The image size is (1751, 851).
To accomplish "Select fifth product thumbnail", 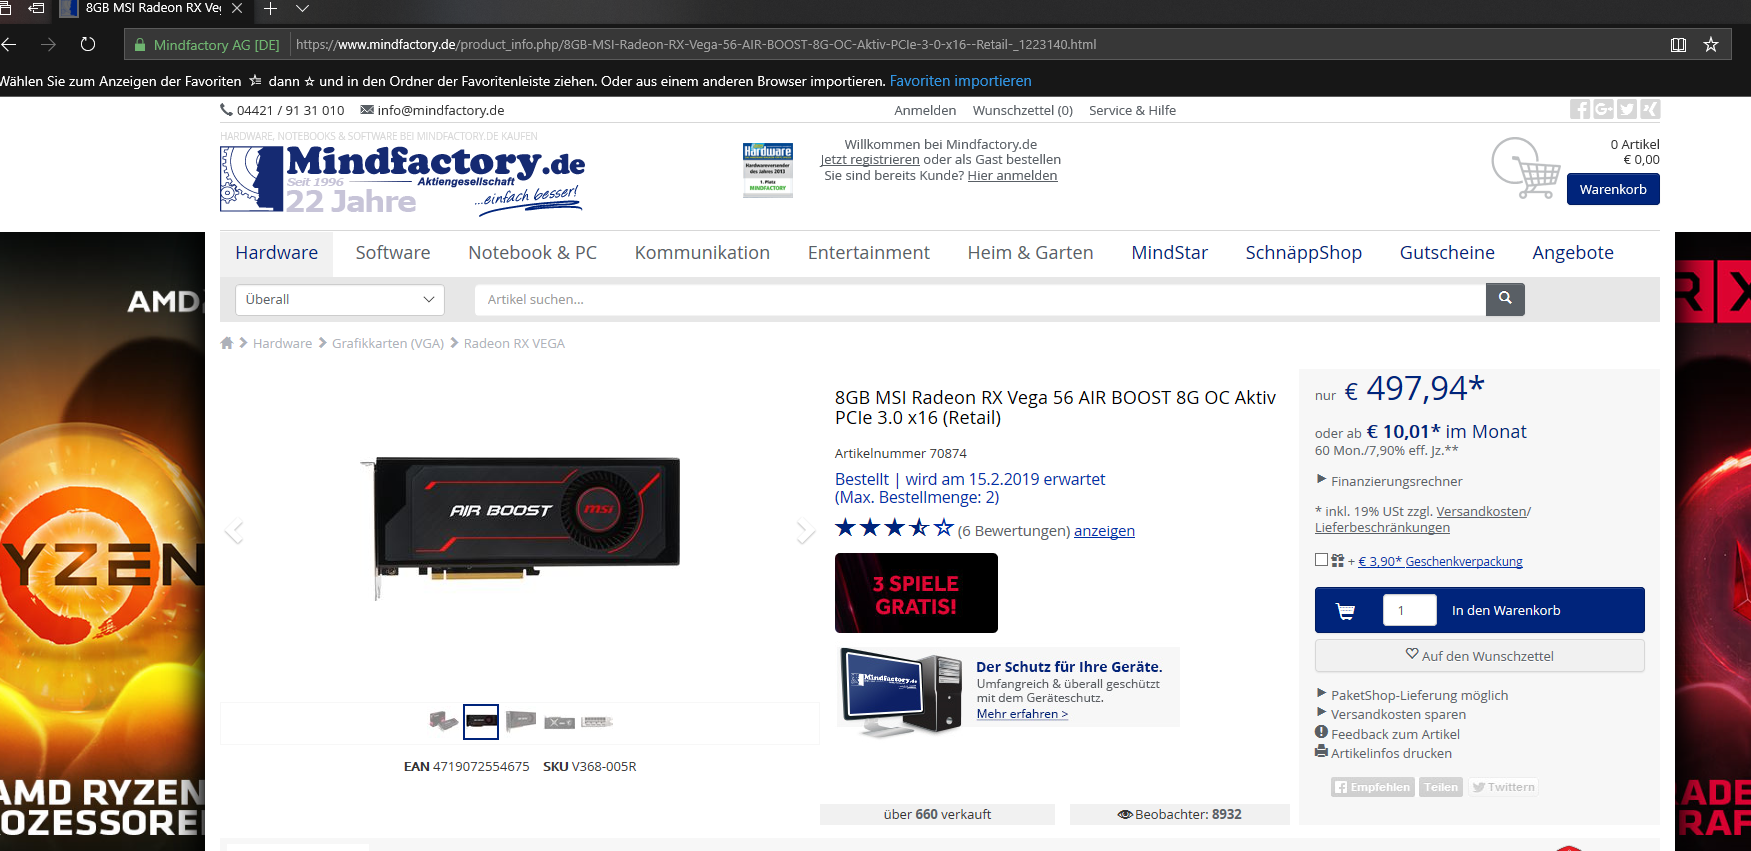I will click(597, 722).
